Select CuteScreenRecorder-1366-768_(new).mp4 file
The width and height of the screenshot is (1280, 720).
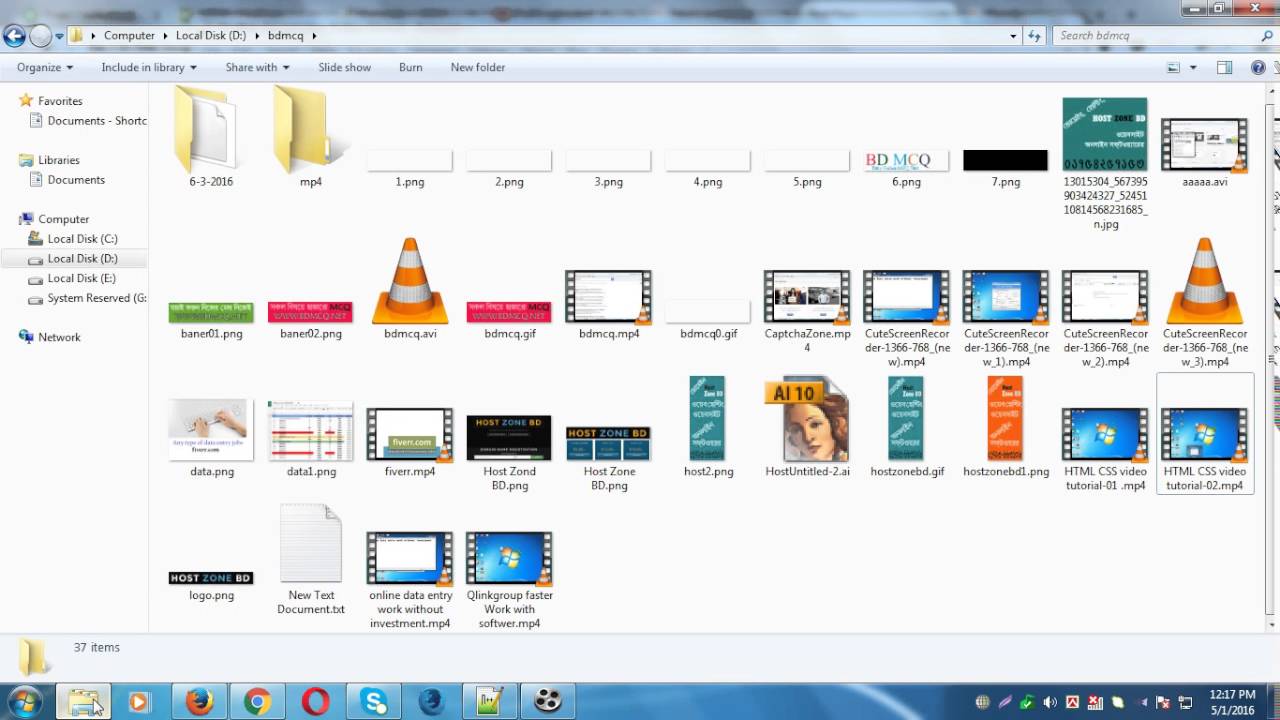[x=906, y=319]
